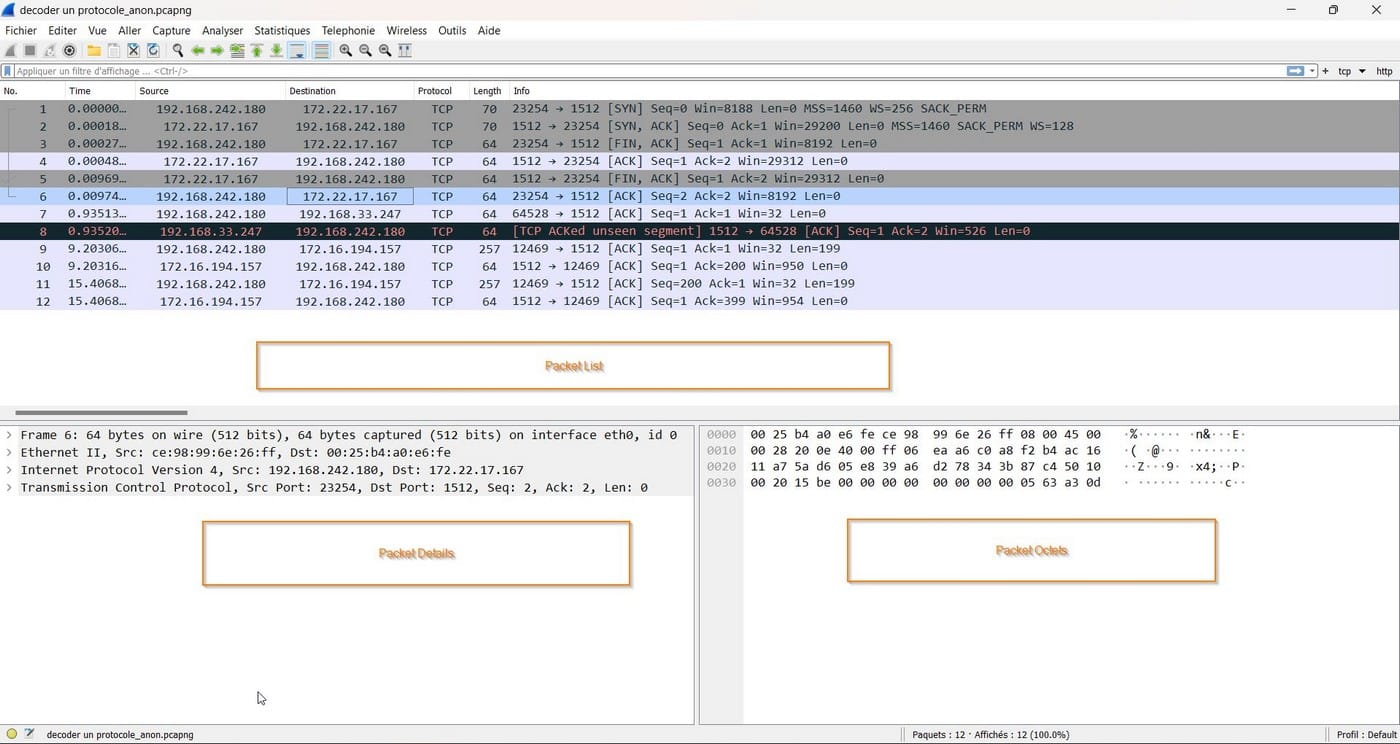Jump to the last packet using the toolbar
1400x744 pixels.
(277, 50)
